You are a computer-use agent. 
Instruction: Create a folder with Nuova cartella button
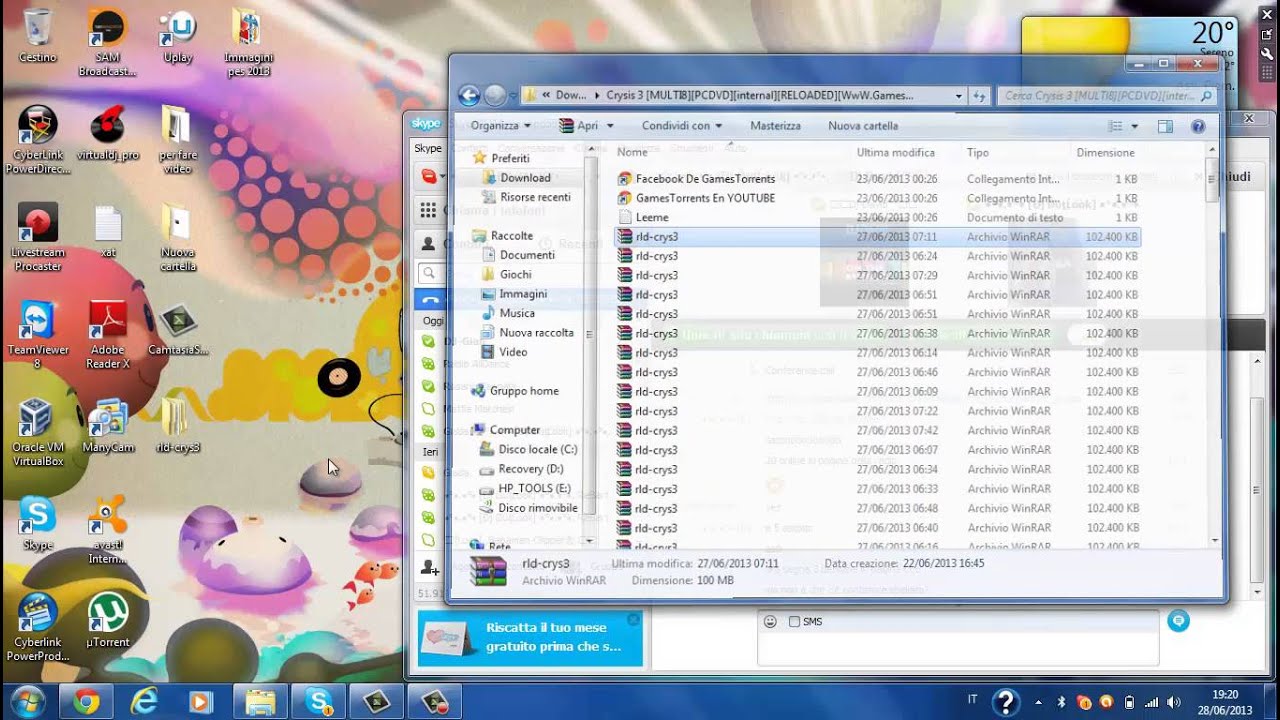pyautogui.click(x=863, y=126)
